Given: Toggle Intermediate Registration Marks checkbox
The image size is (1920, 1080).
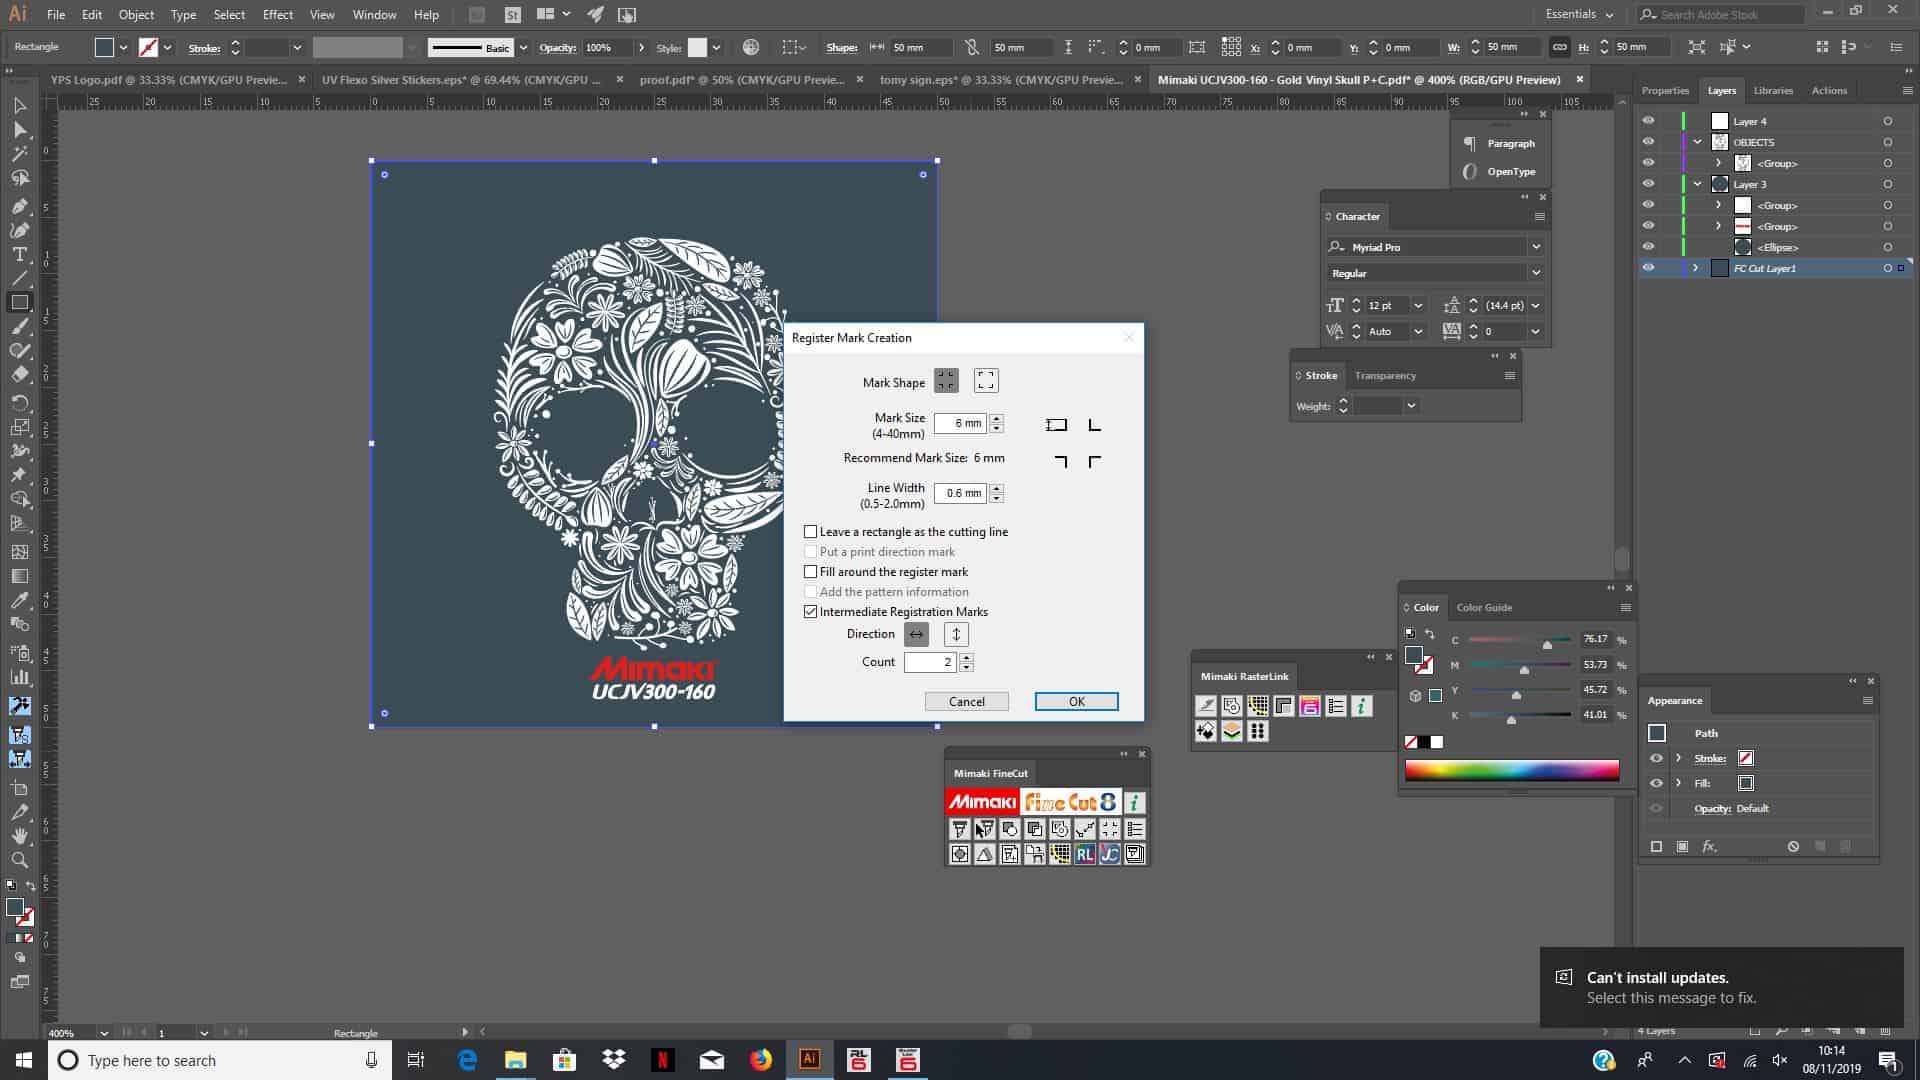Looking at the screenshot, I should point(810,611).
